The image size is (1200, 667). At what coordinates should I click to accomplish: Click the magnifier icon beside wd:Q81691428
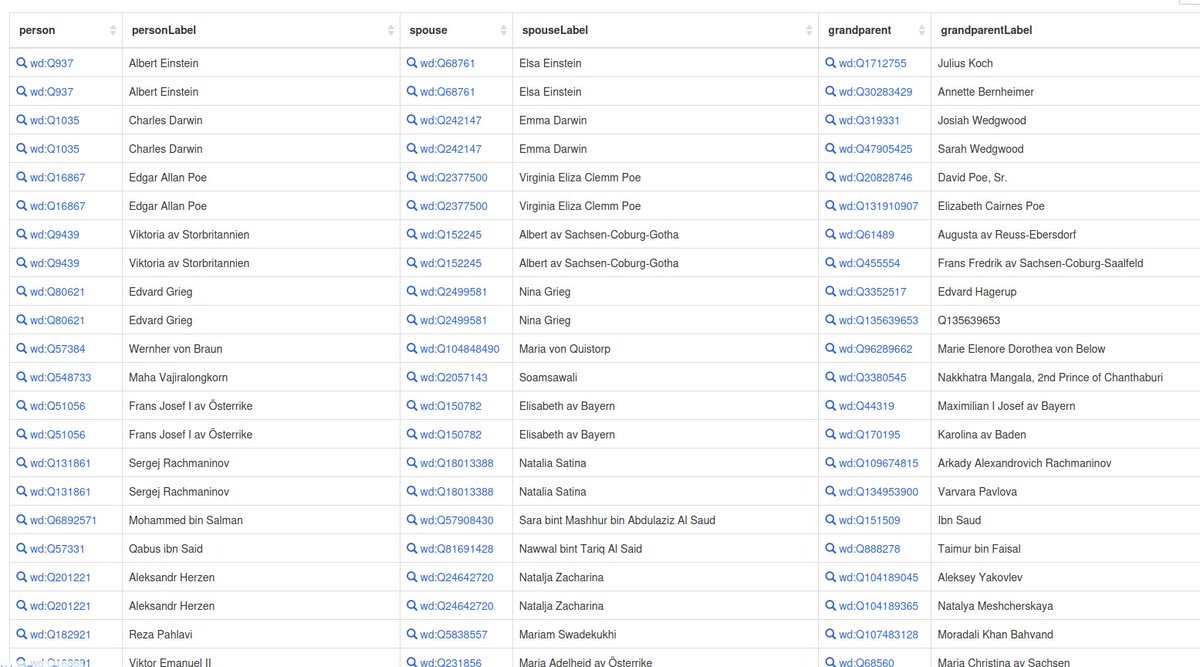click(411, 548)
